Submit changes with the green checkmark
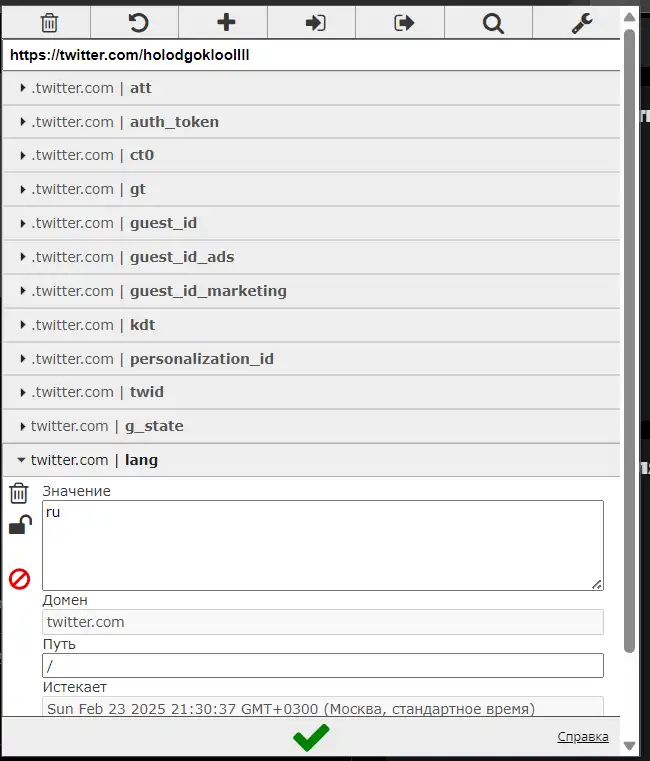Viewport: 650px width, 761px height. tap(311, 737)
